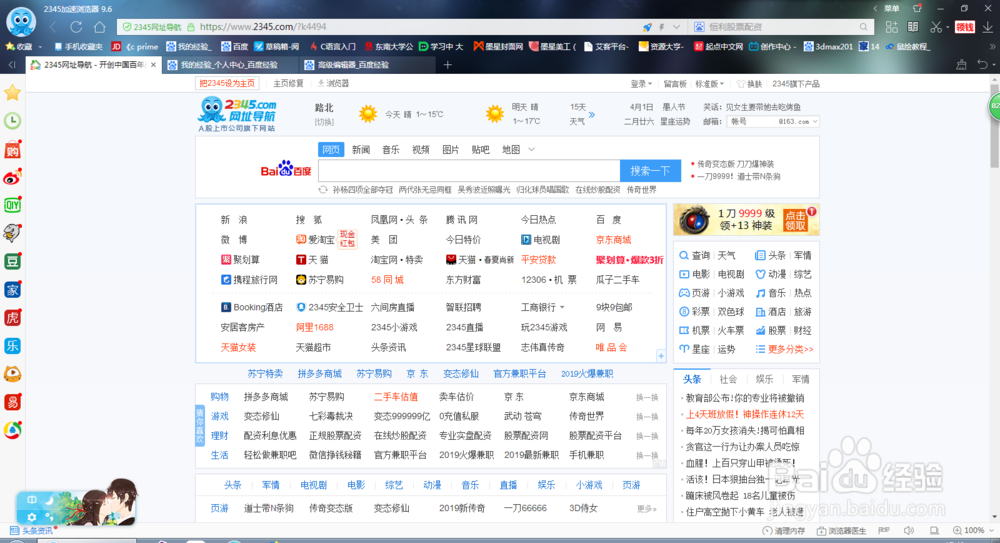This screenshot has height=543, width=1000.
Task: Open the red shopping bag sidebar icon
Action: (12, 150)
